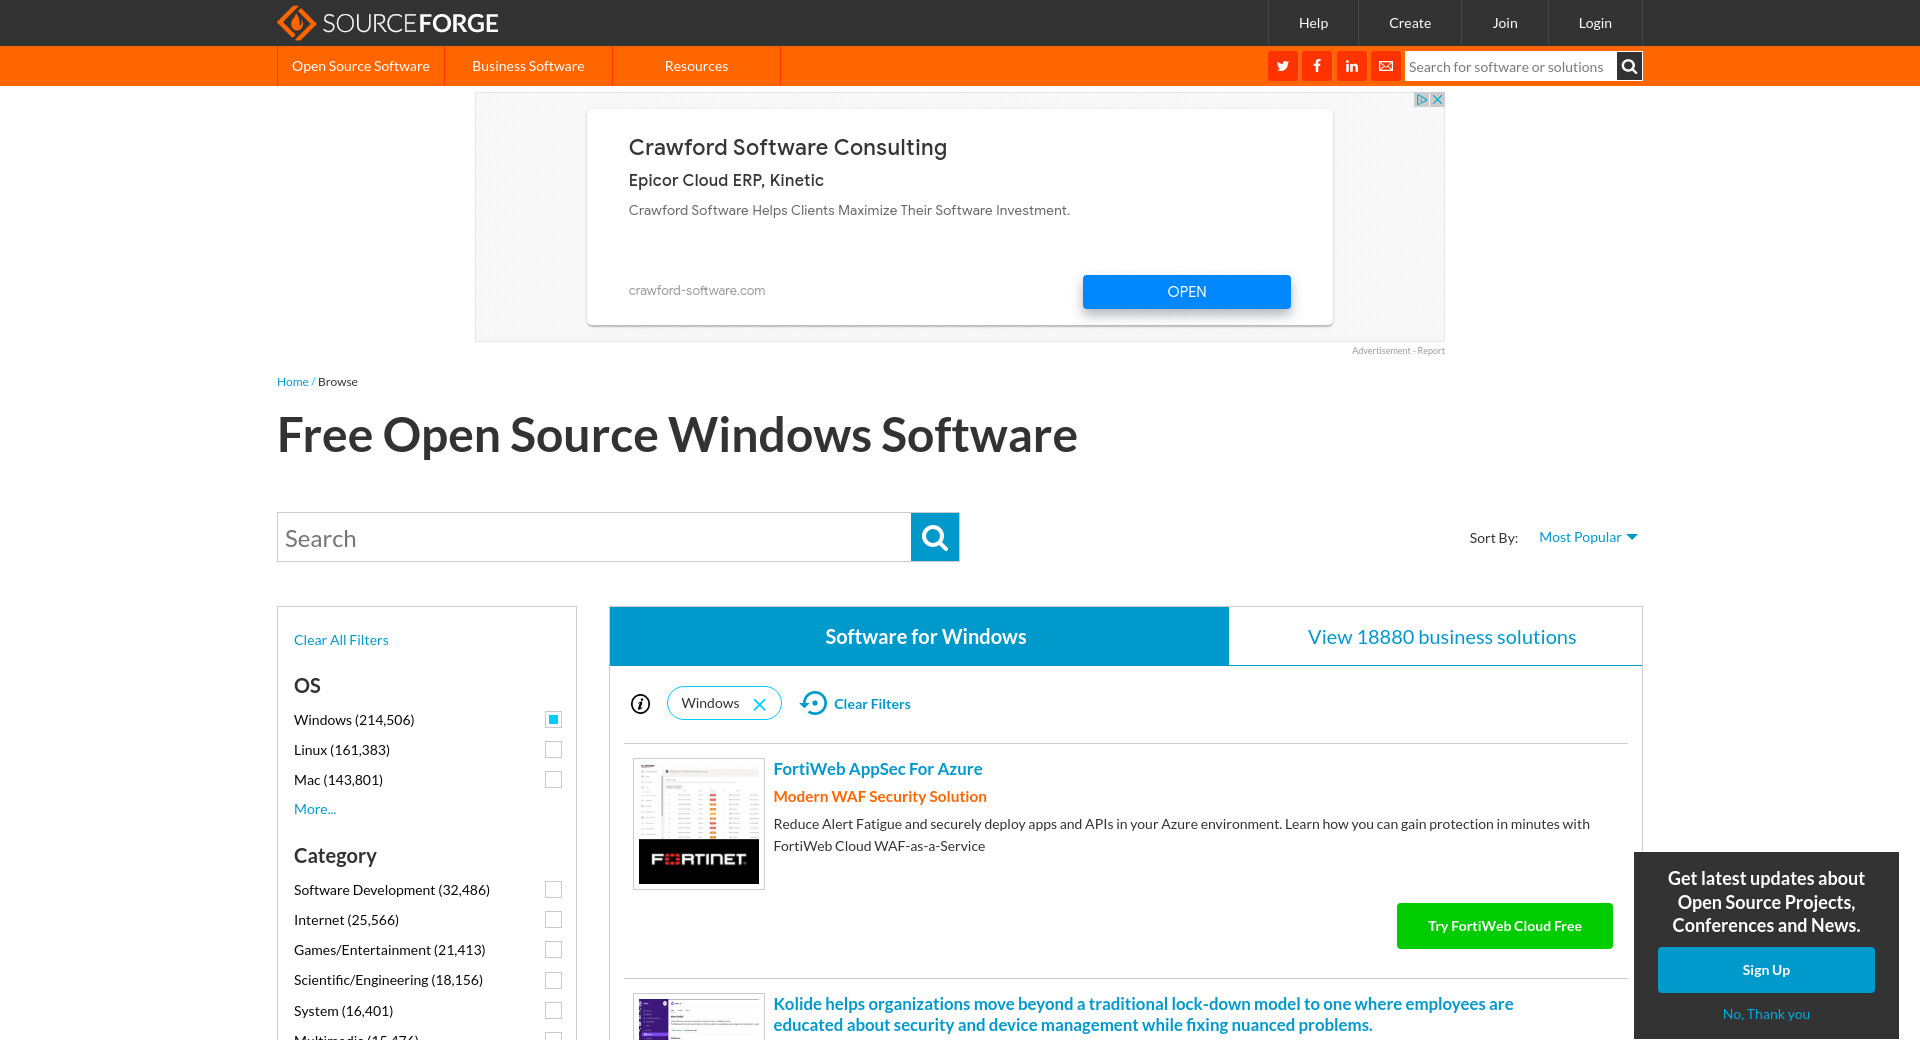Open the Most Popular sort dropdown

pos(1587,537)
